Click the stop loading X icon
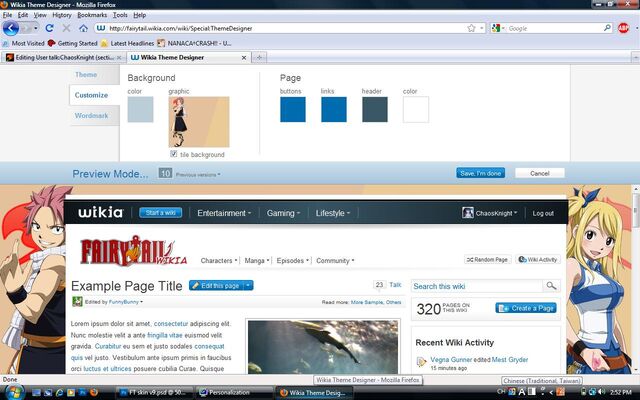The width and height of the screenshot is (640, 400). point(66,28)
